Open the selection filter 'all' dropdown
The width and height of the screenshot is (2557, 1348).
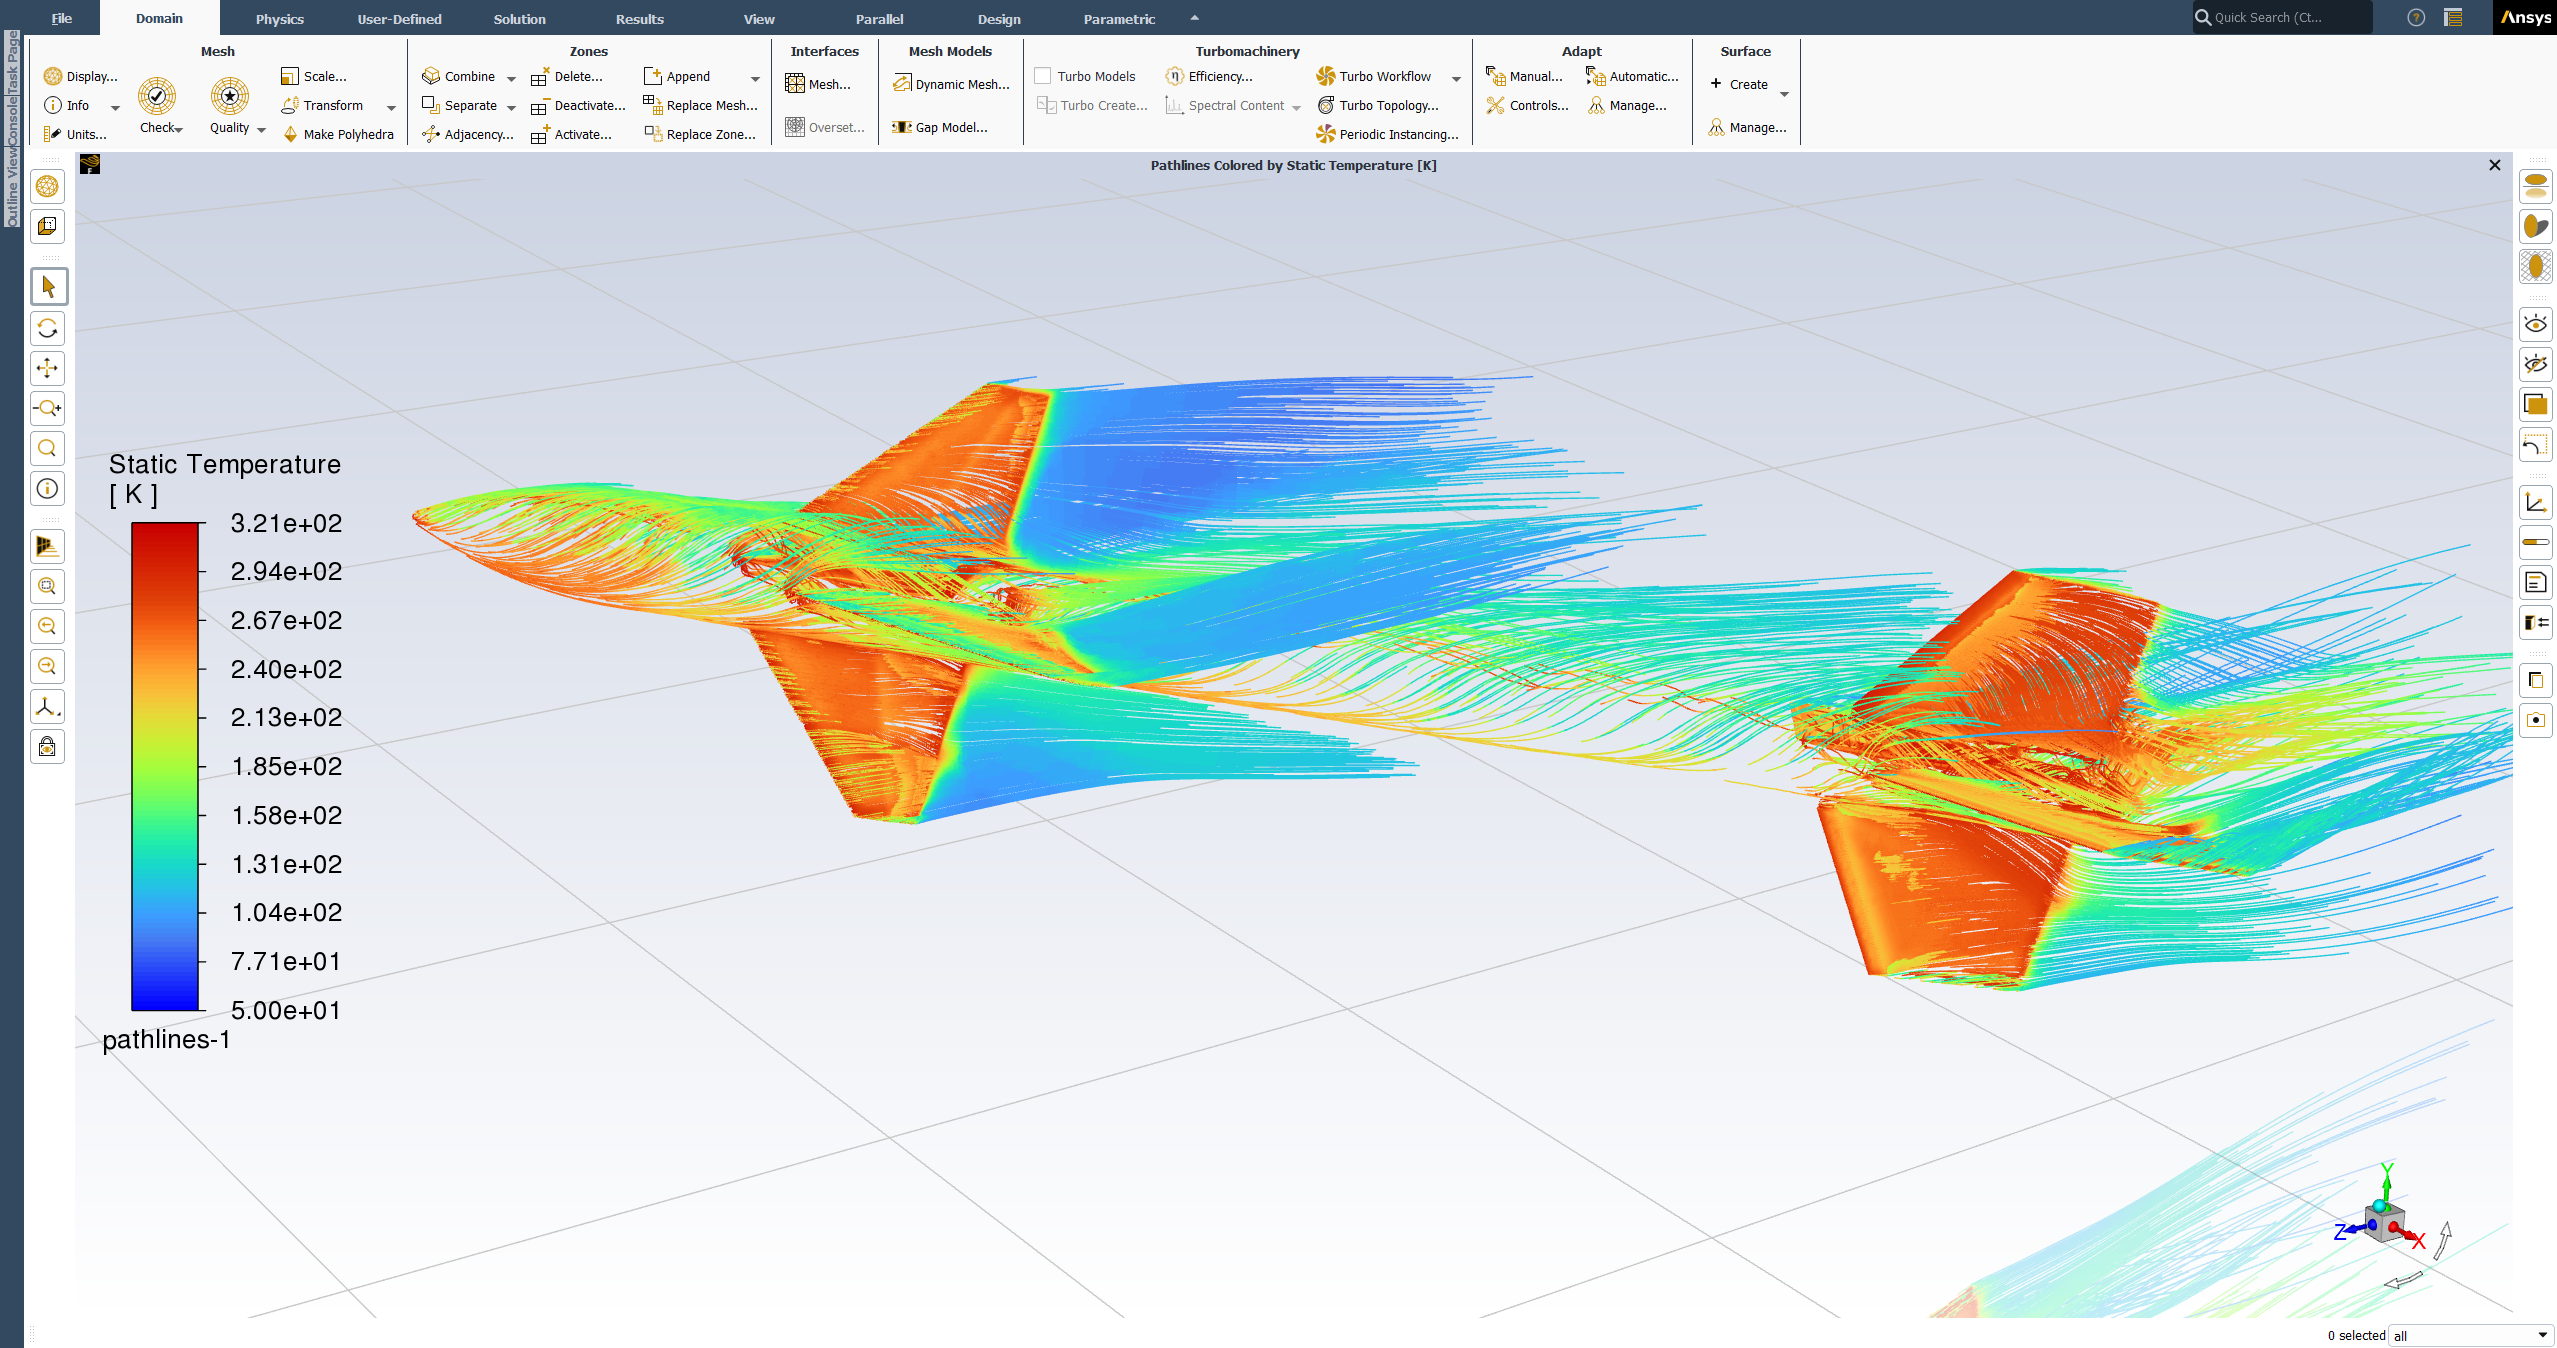(2470, 1336)
